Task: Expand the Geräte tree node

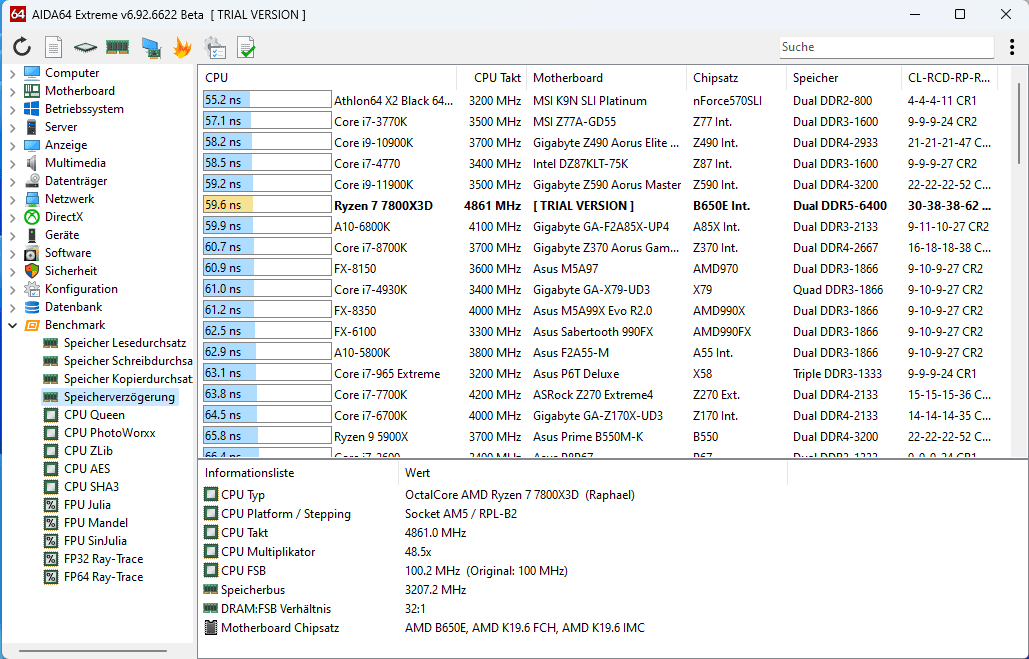Action: click(x=12, y=235)
